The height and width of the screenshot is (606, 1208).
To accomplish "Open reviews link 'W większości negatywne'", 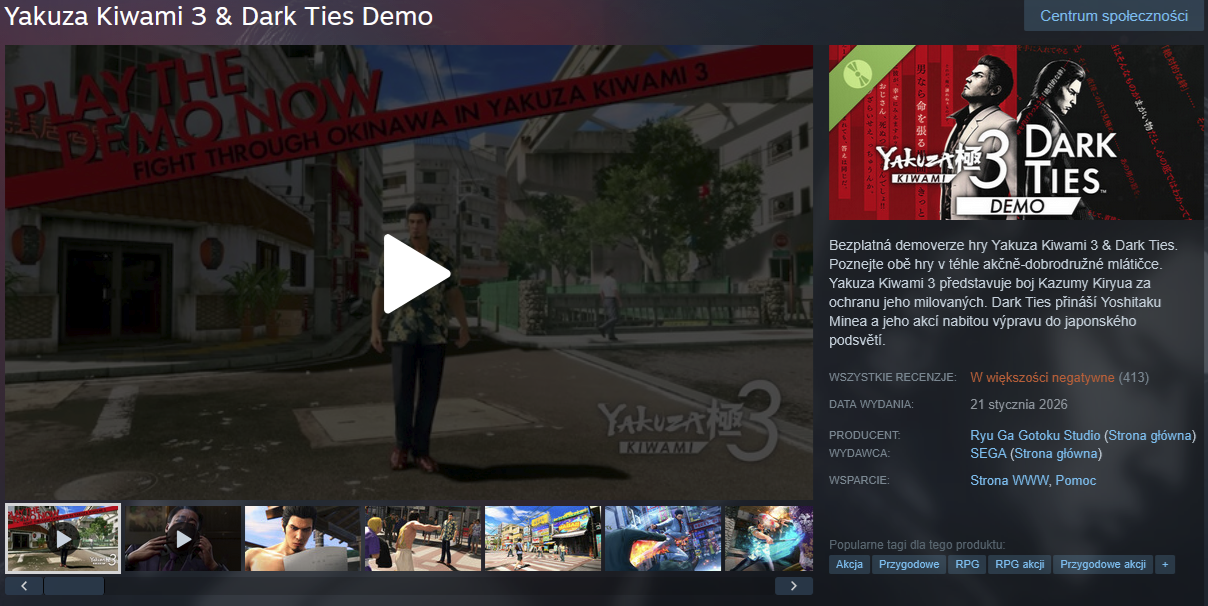I will 1042,377.
